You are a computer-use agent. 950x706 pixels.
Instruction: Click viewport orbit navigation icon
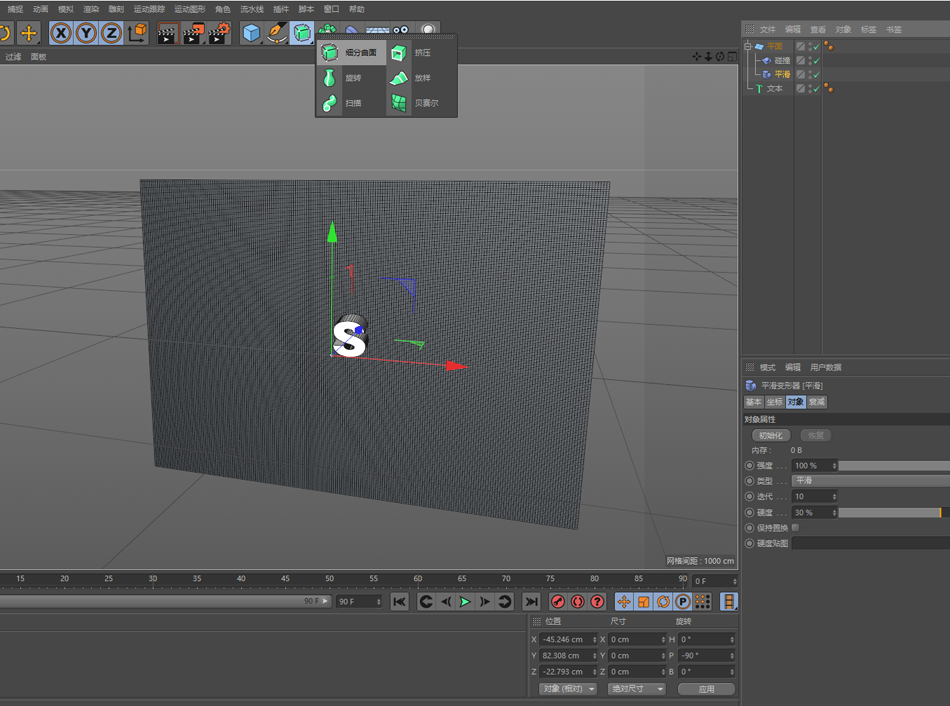coord(720,56)
